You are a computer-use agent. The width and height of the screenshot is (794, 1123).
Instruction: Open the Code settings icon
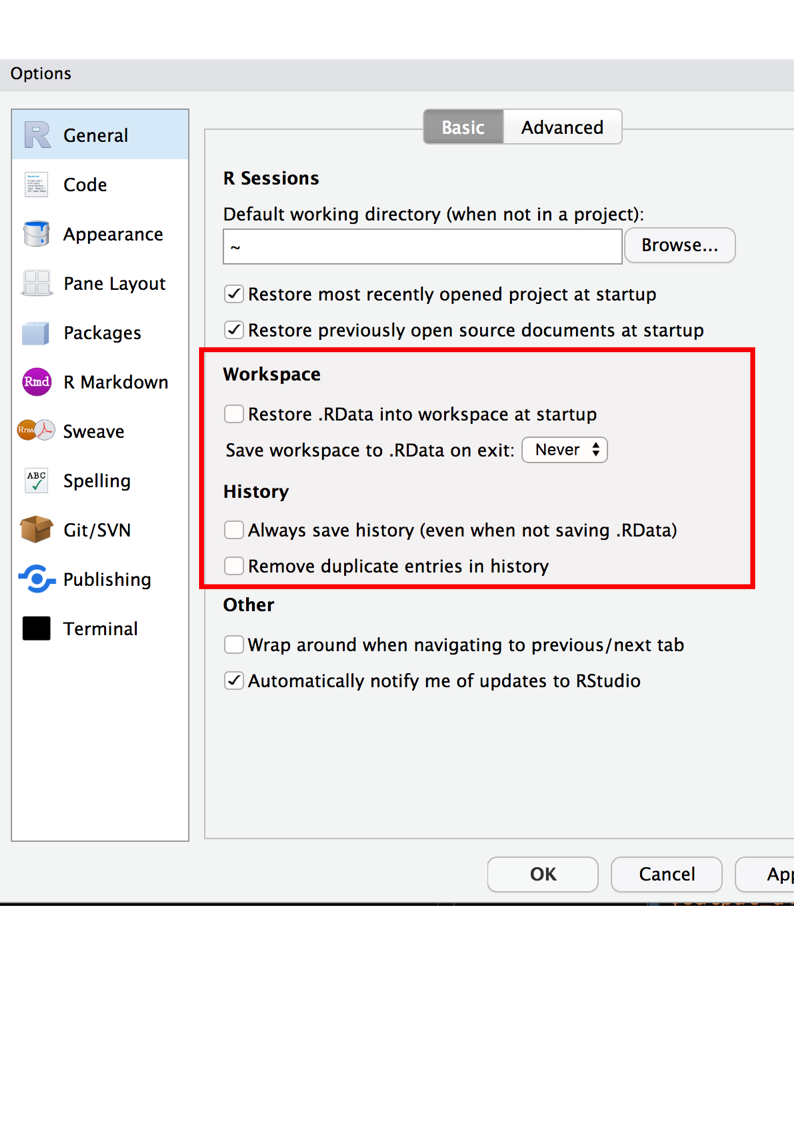coord(36,184)
